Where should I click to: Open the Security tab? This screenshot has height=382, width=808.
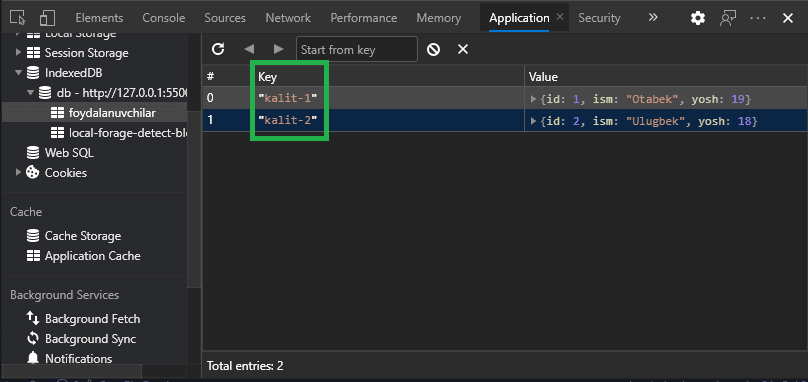point(599,18)
